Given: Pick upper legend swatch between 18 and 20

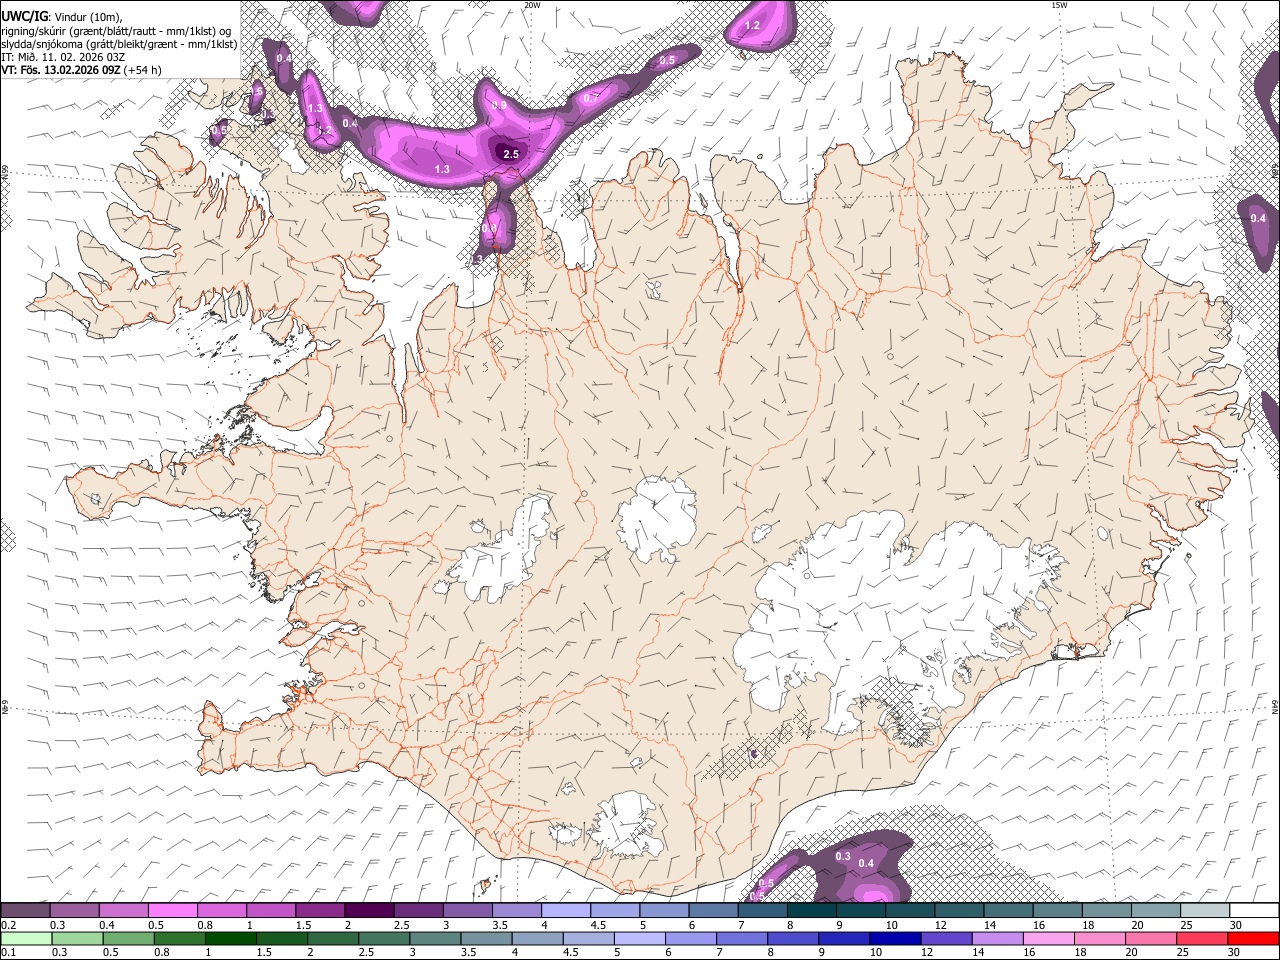Looking at the screenshot, I should click(x=1105, y=910).
